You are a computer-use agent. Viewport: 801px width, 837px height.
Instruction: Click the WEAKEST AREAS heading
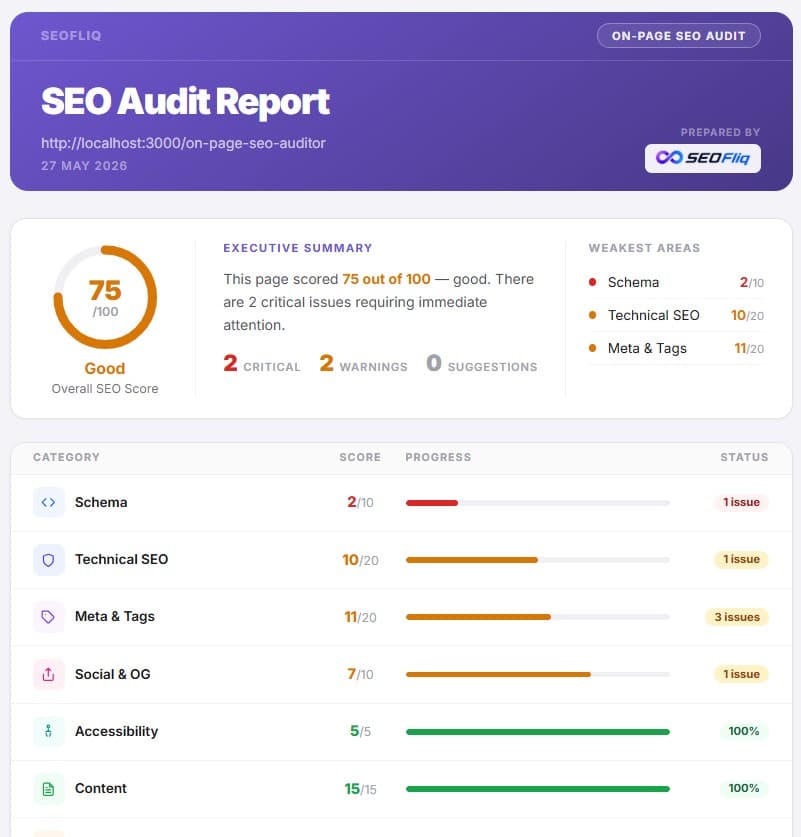[x=644, y=248]
